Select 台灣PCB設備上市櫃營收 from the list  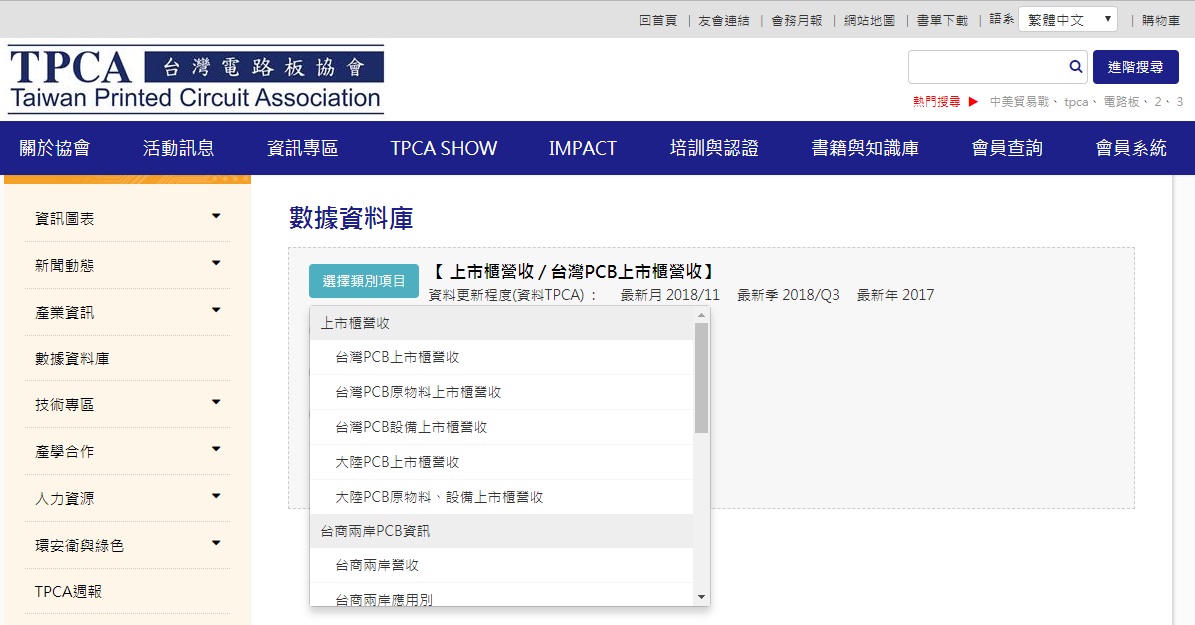coord(501,427)
